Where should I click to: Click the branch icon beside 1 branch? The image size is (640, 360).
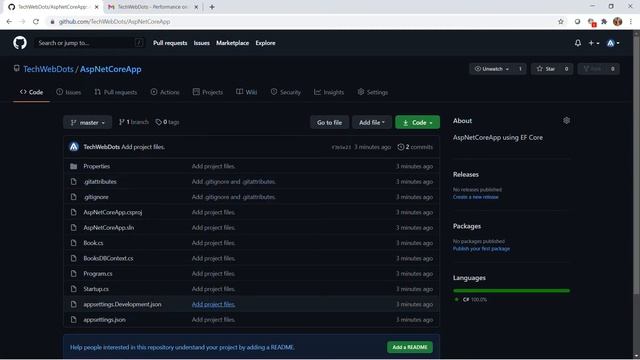pos(121,122)
